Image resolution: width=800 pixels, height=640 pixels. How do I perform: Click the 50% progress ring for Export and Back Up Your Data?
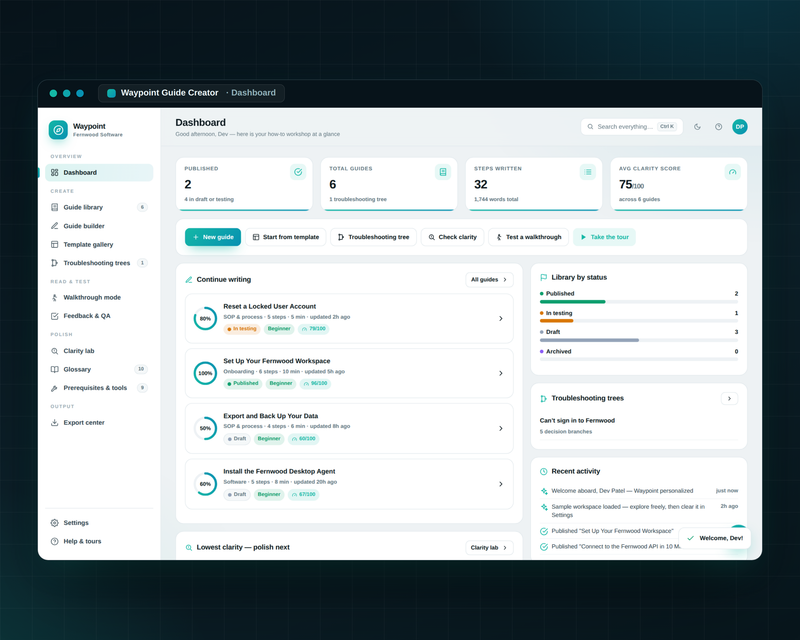[x=205, y=428]
